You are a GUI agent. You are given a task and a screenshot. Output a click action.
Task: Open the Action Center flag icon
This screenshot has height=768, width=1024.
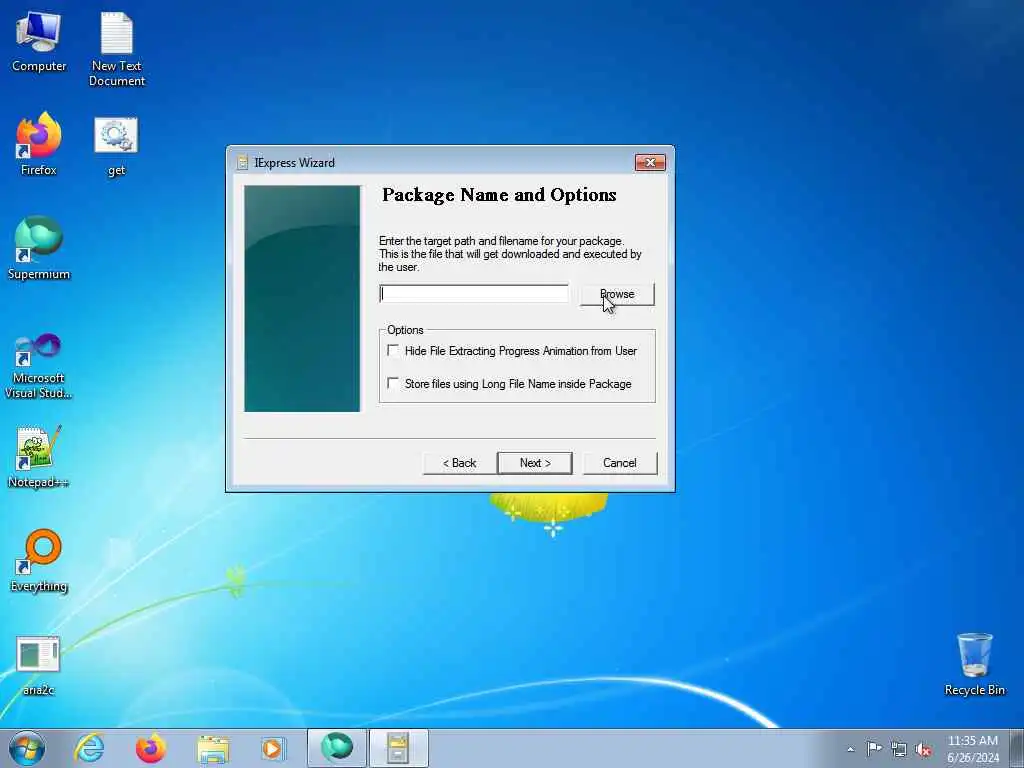pyautogui.click(x=874, y=748)
